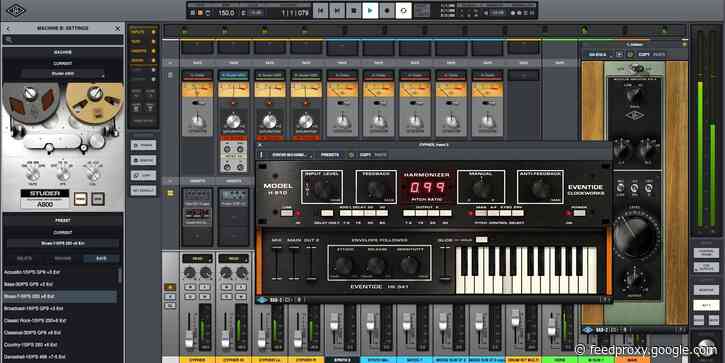Select the highlighted Brass 7.5IPS preset
Image resolution: width=725 pixels, height=363 pixels.
point(60,296)
